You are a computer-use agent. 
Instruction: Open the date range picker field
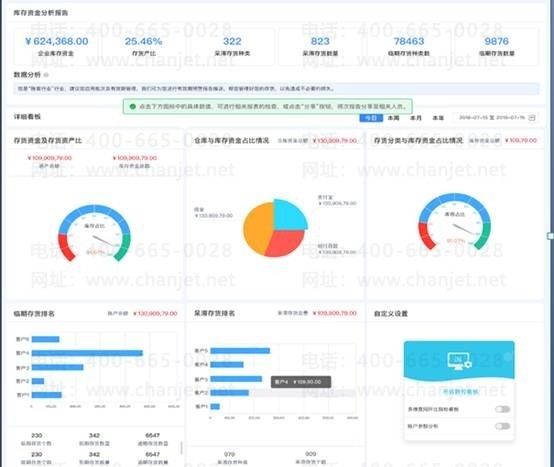495,118
